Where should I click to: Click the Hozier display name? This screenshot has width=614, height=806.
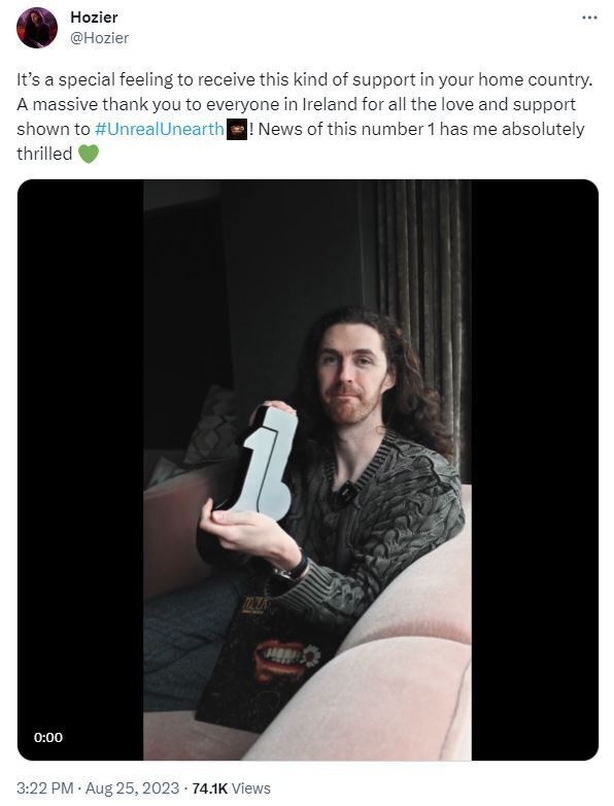[x=94, y=17]
